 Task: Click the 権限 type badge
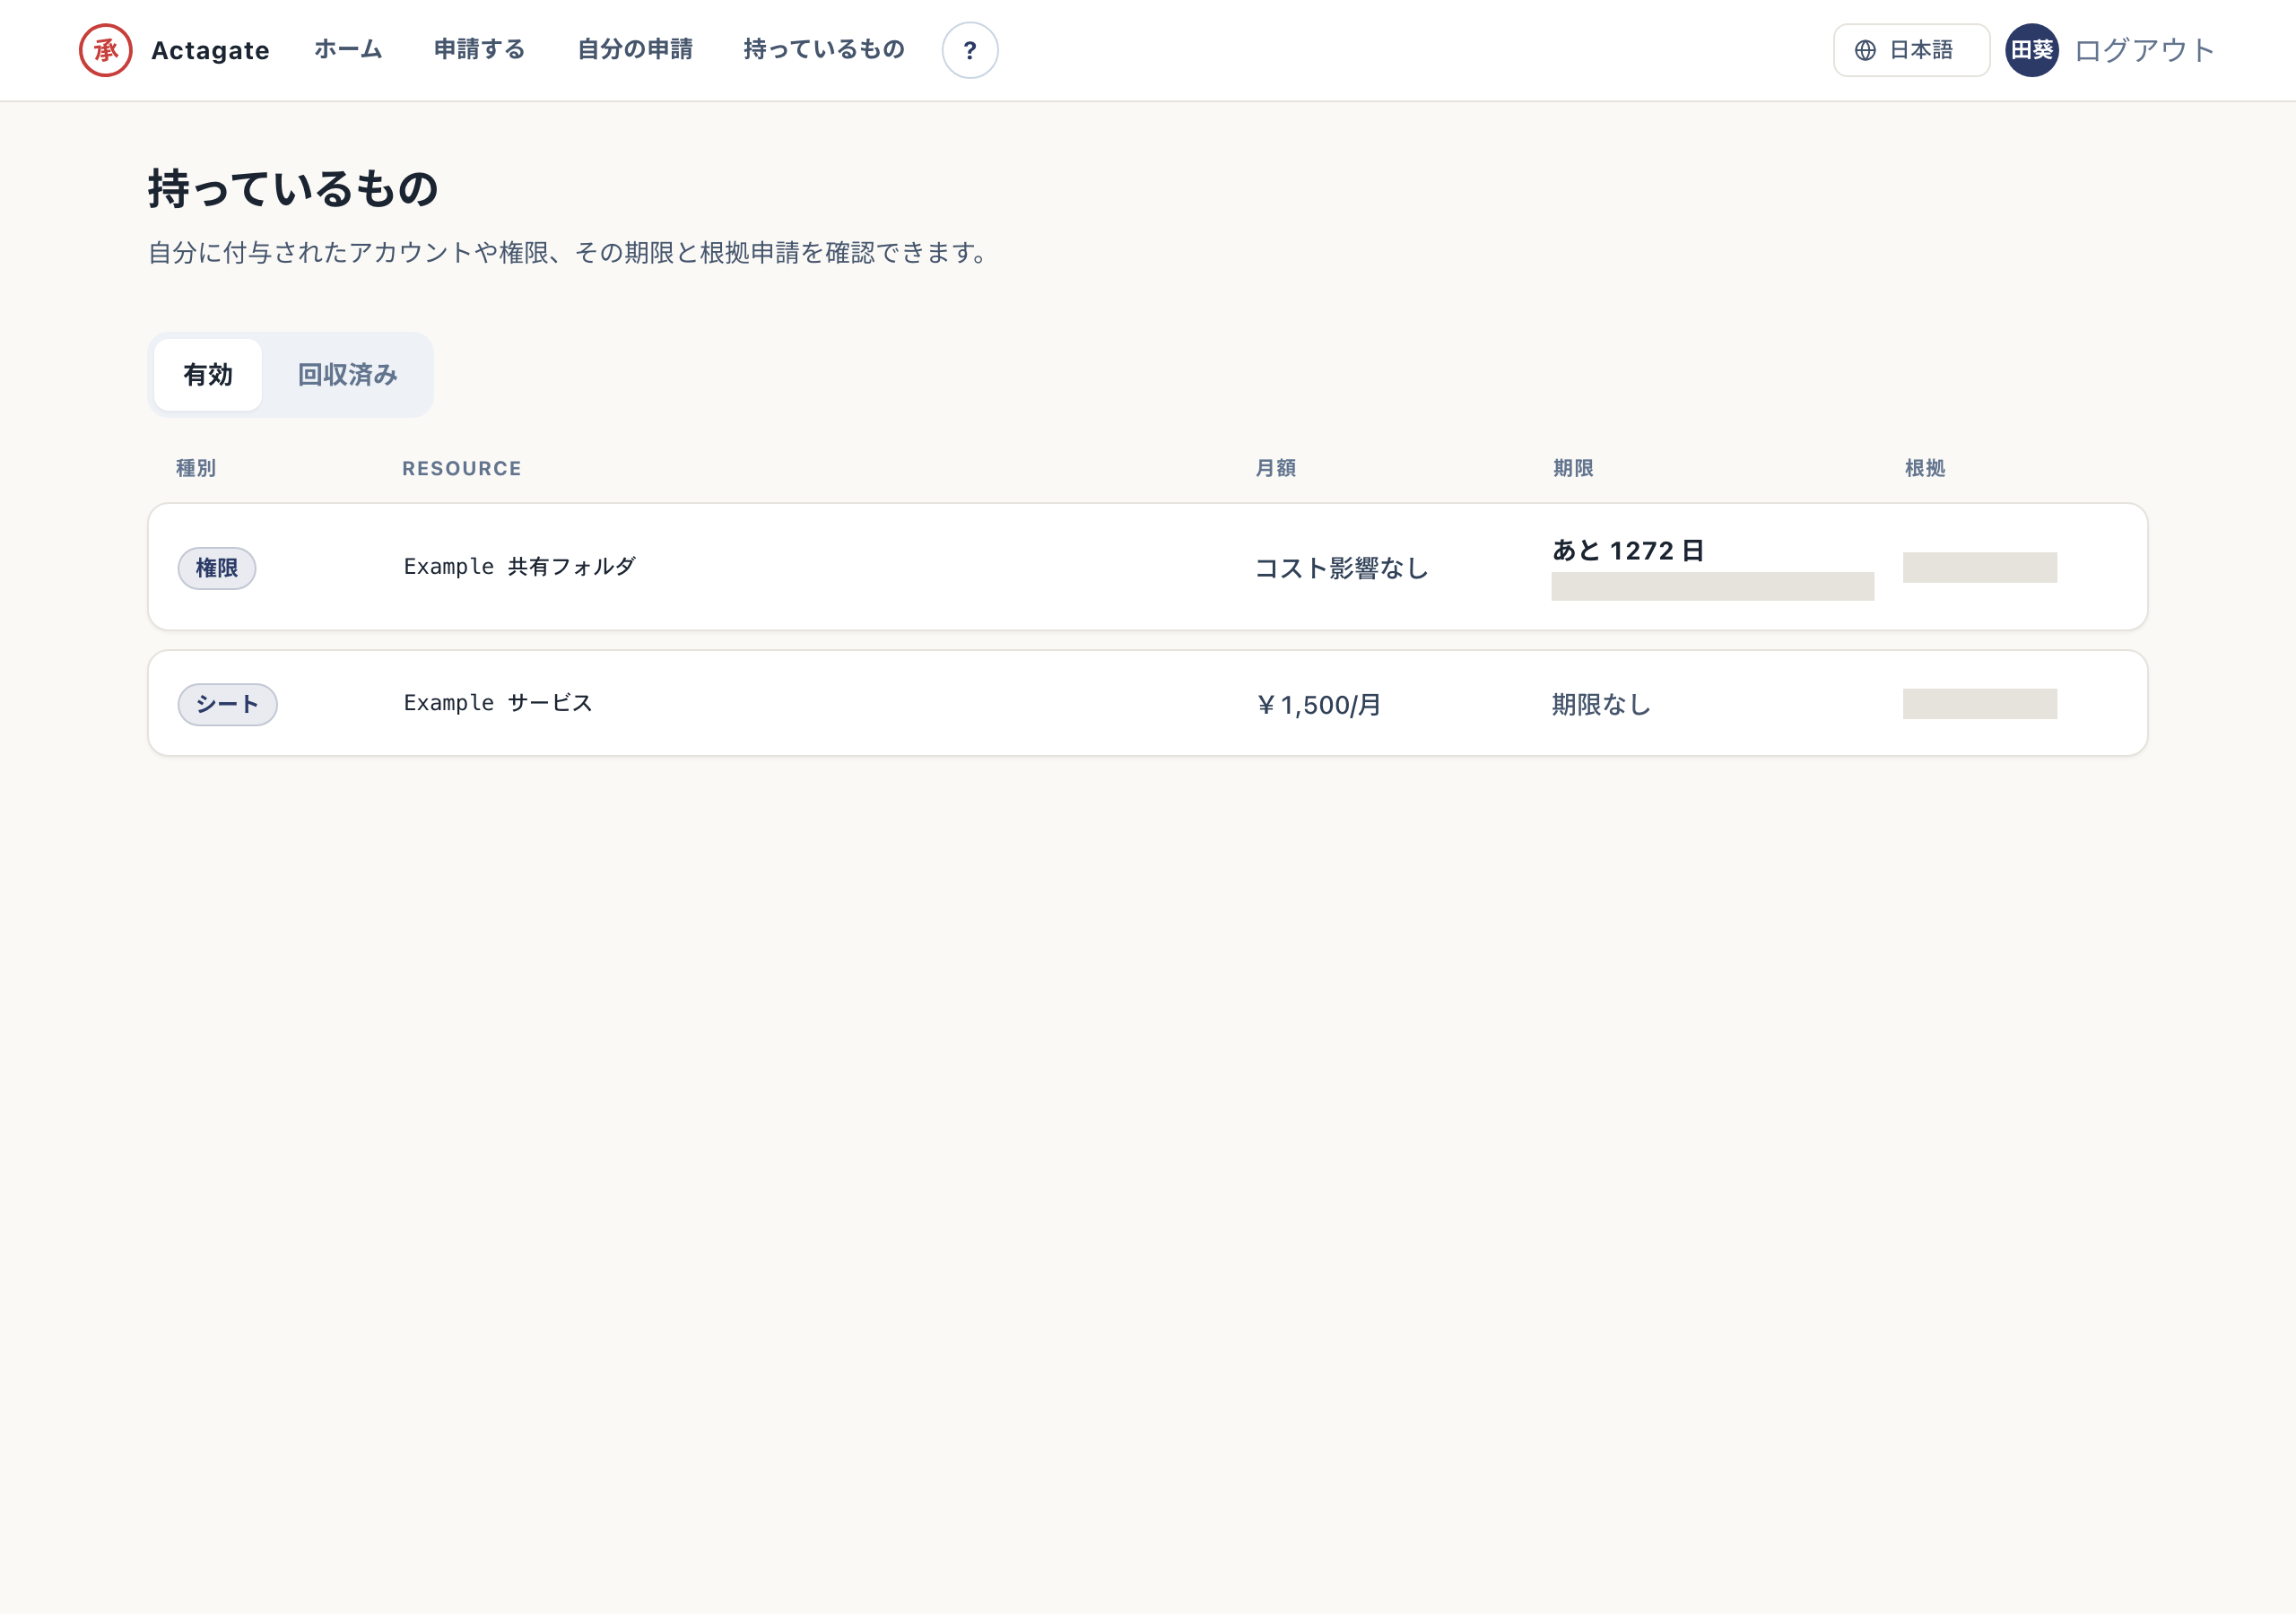pyautogui.click(x=217, y=568)
